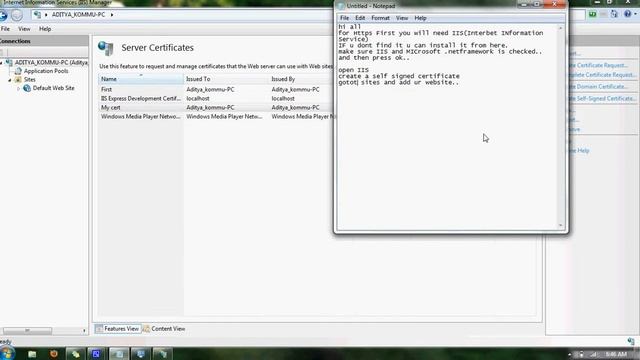
Task: Click the Server Certificates header icon
Action: pos(106,48)
